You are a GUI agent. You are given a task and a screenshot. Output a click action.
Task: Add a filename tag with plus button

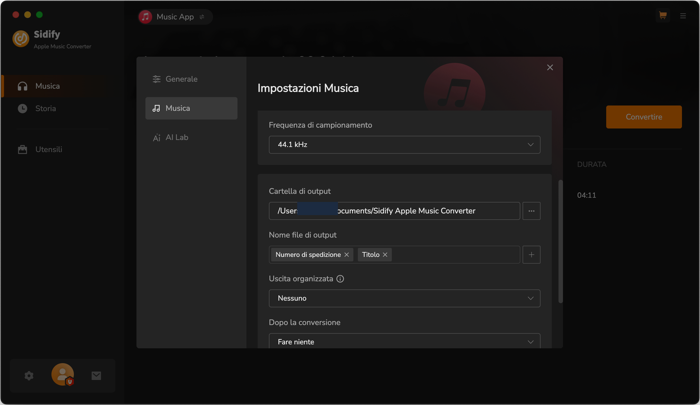point(531,255)
